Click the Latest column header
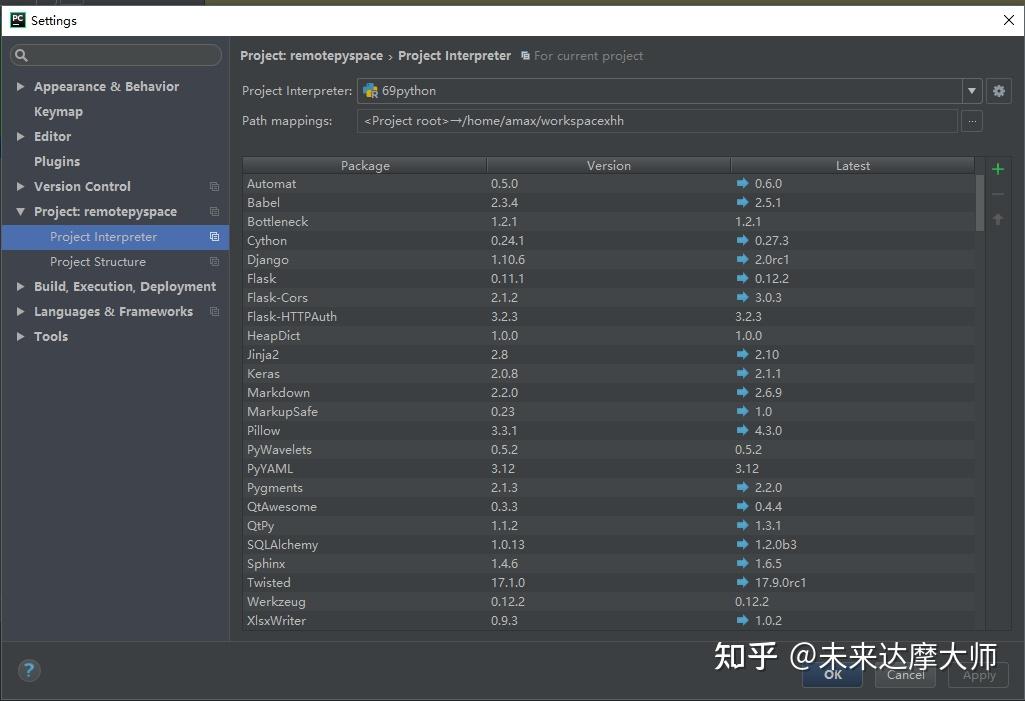The image size is (1025, 701). (x=852, y=165)
